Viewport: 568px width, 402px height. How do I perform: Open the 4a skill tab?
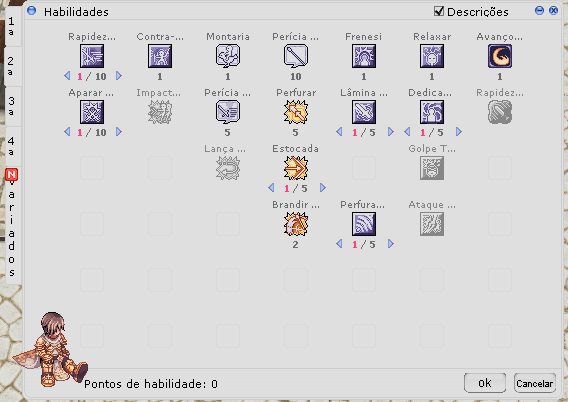(x=12, y=146)
